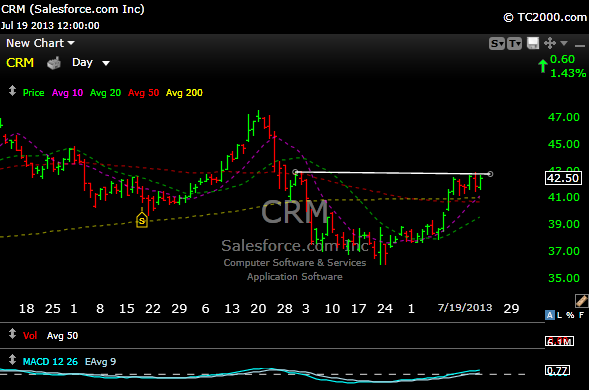Viewport: 589px width, 390px height.
Task: Select the L logarithmic scale toggle
Action: point(559,315)
